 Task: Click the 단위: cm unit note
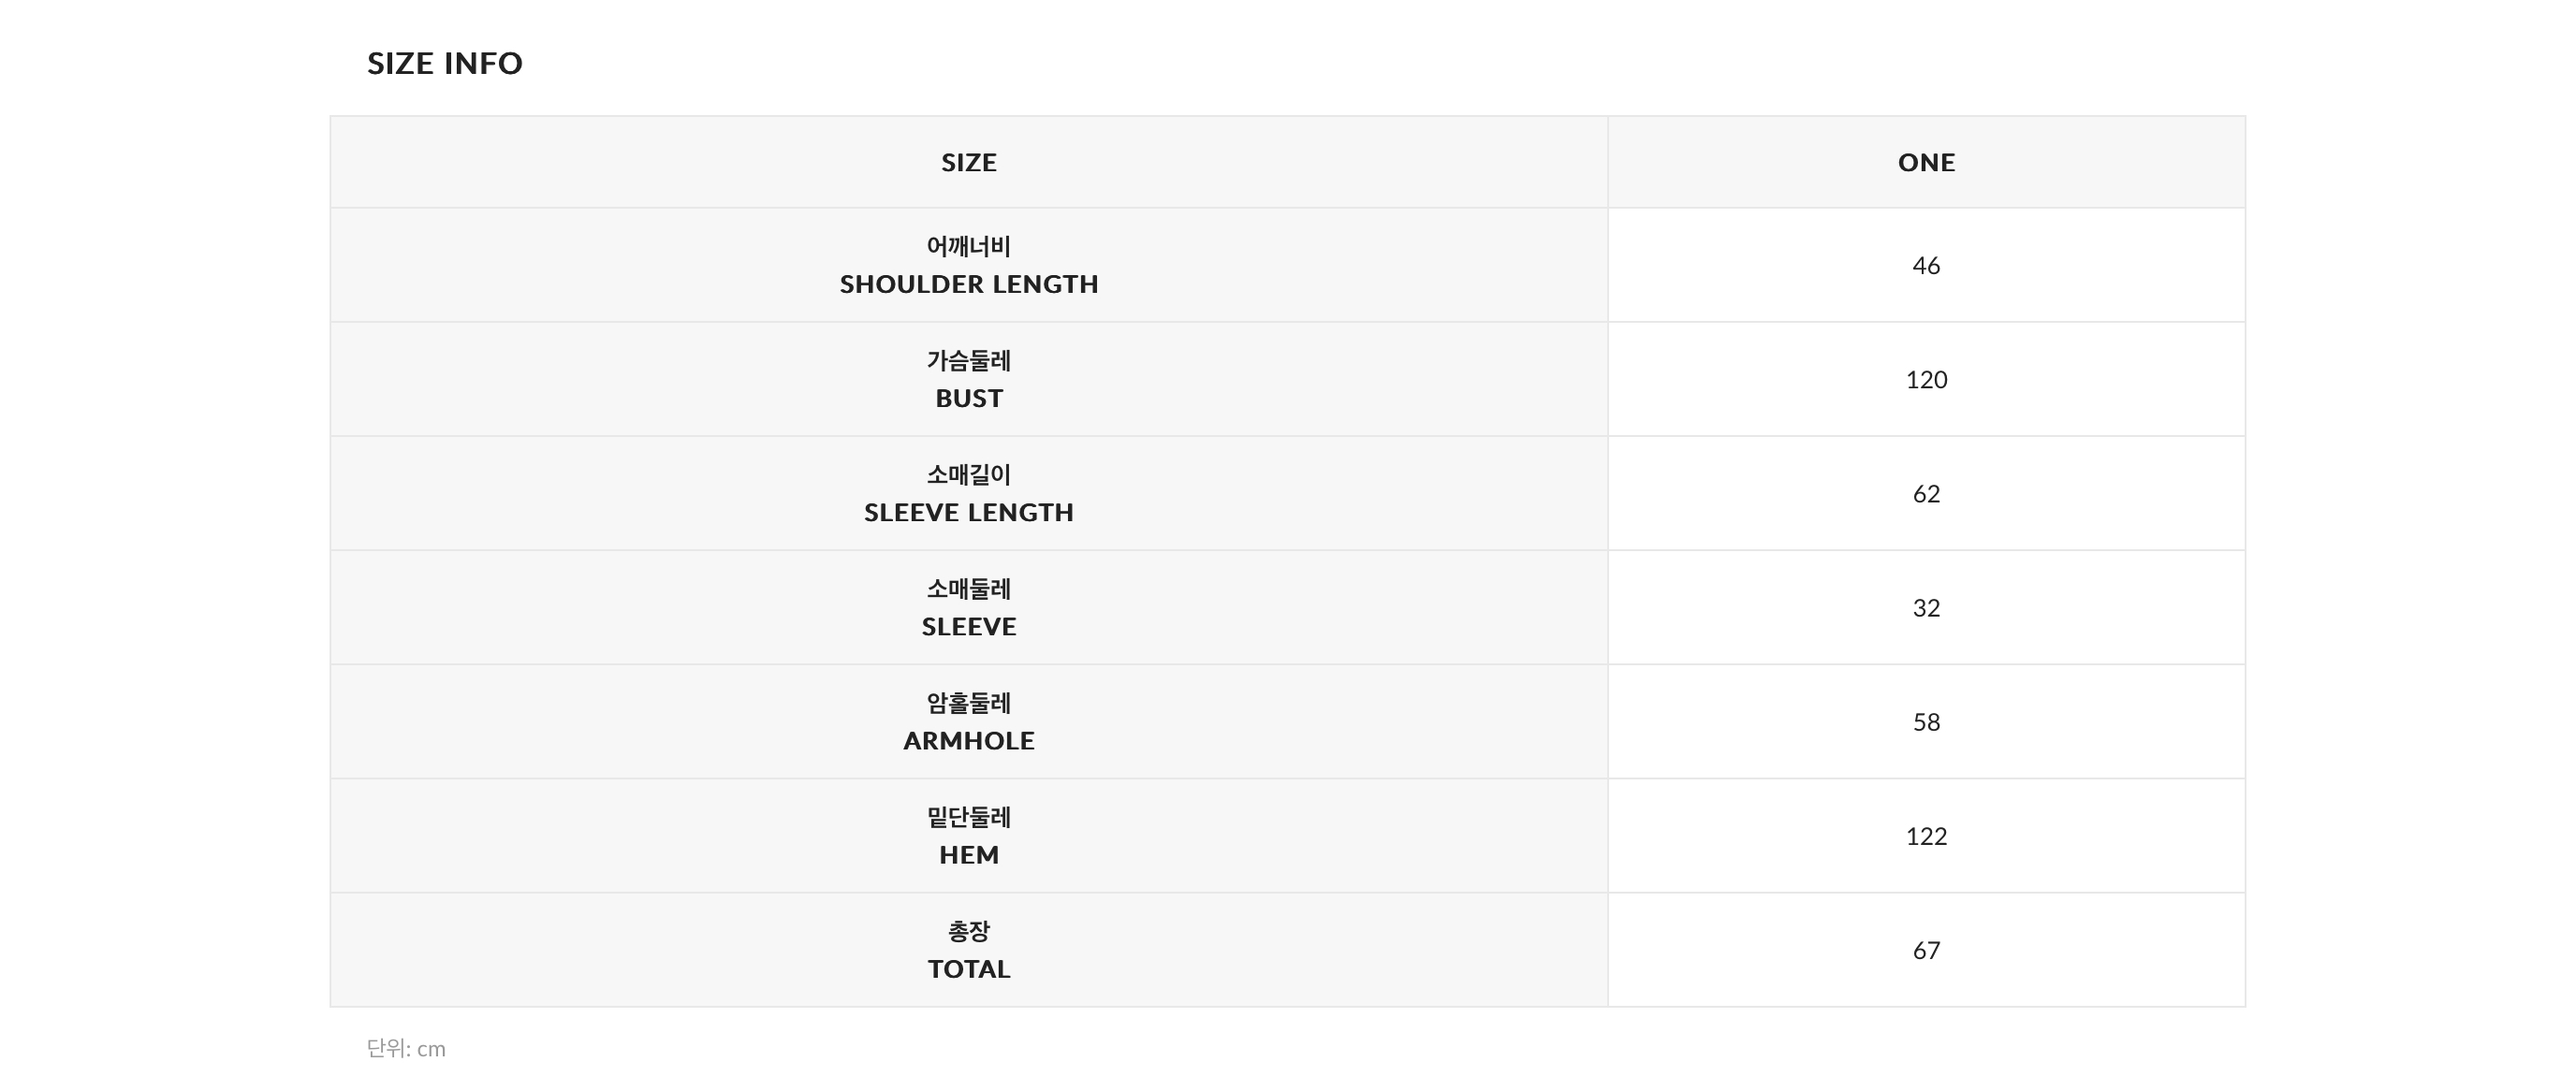coord(406,1048)
